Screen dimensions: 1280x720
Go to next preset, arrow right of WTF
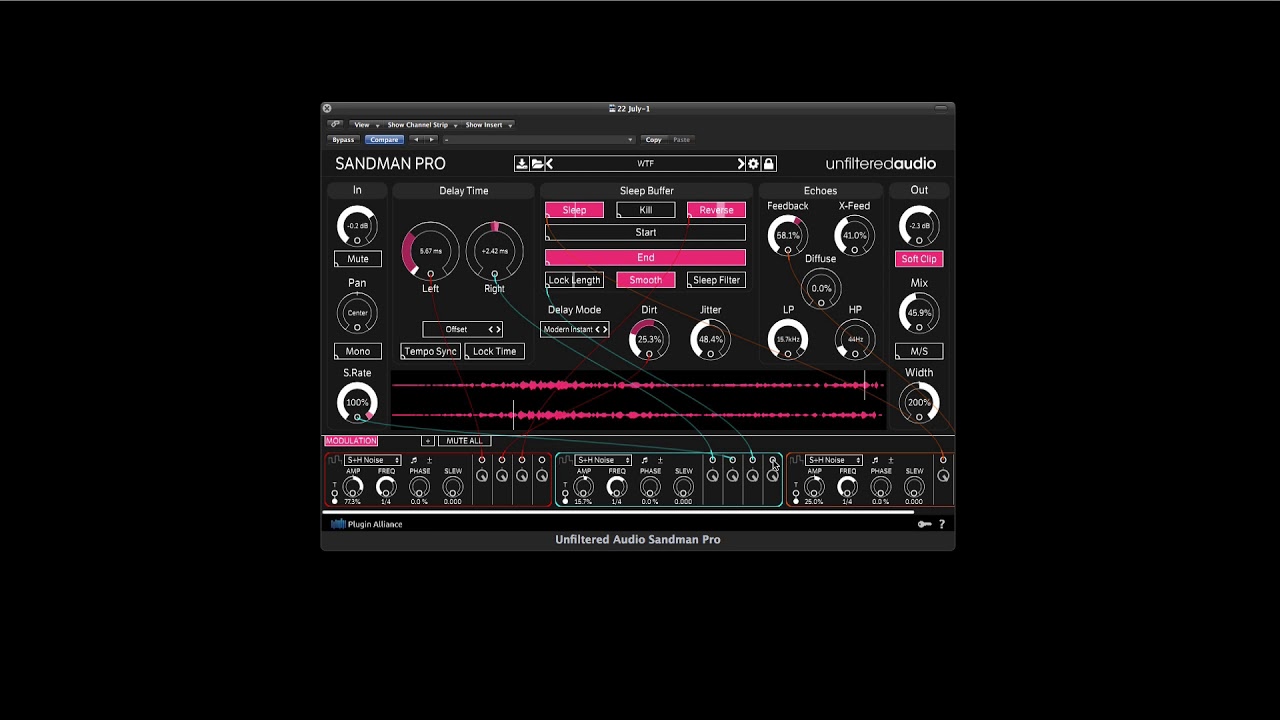(741, 164)
